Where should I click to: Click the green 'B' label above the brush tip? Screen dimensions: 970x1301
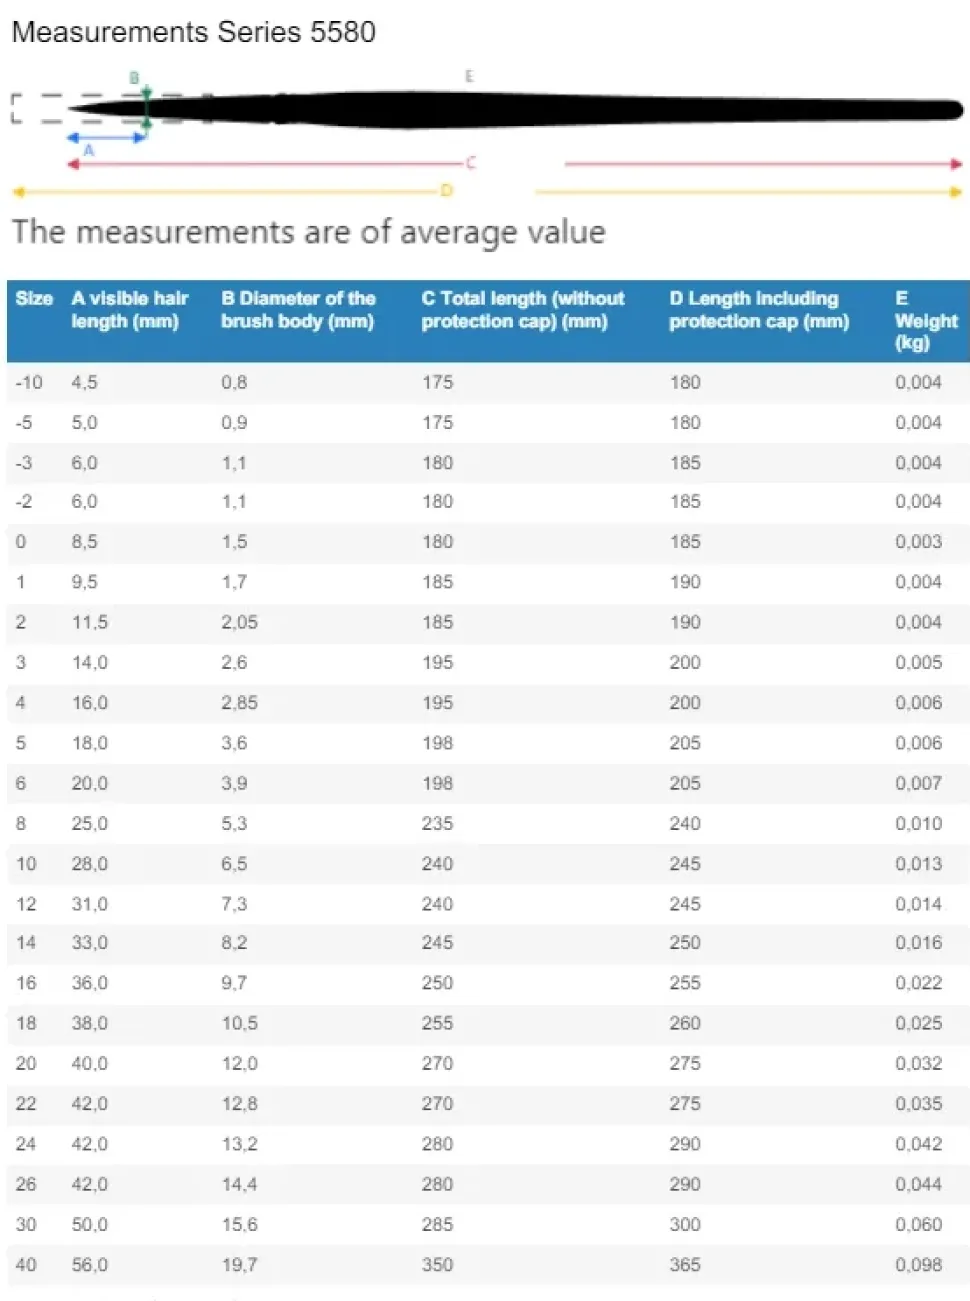(x=134, y=78)
